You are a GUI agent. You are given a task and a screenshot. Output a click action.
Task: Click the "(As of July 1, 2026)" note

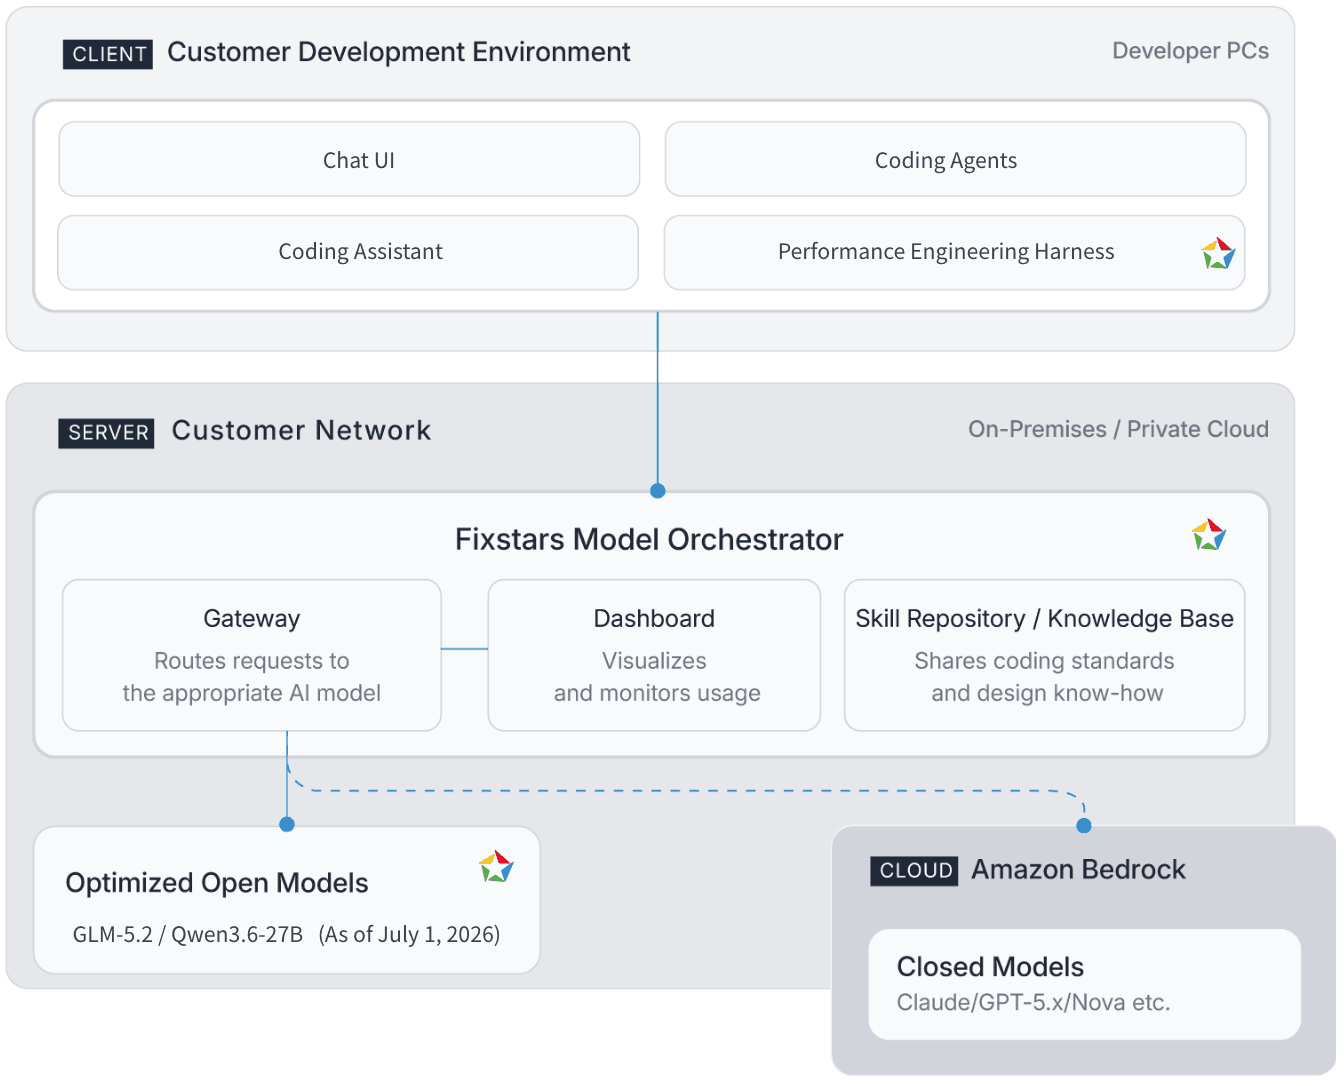pyautogui.click(x=409, y=934)
